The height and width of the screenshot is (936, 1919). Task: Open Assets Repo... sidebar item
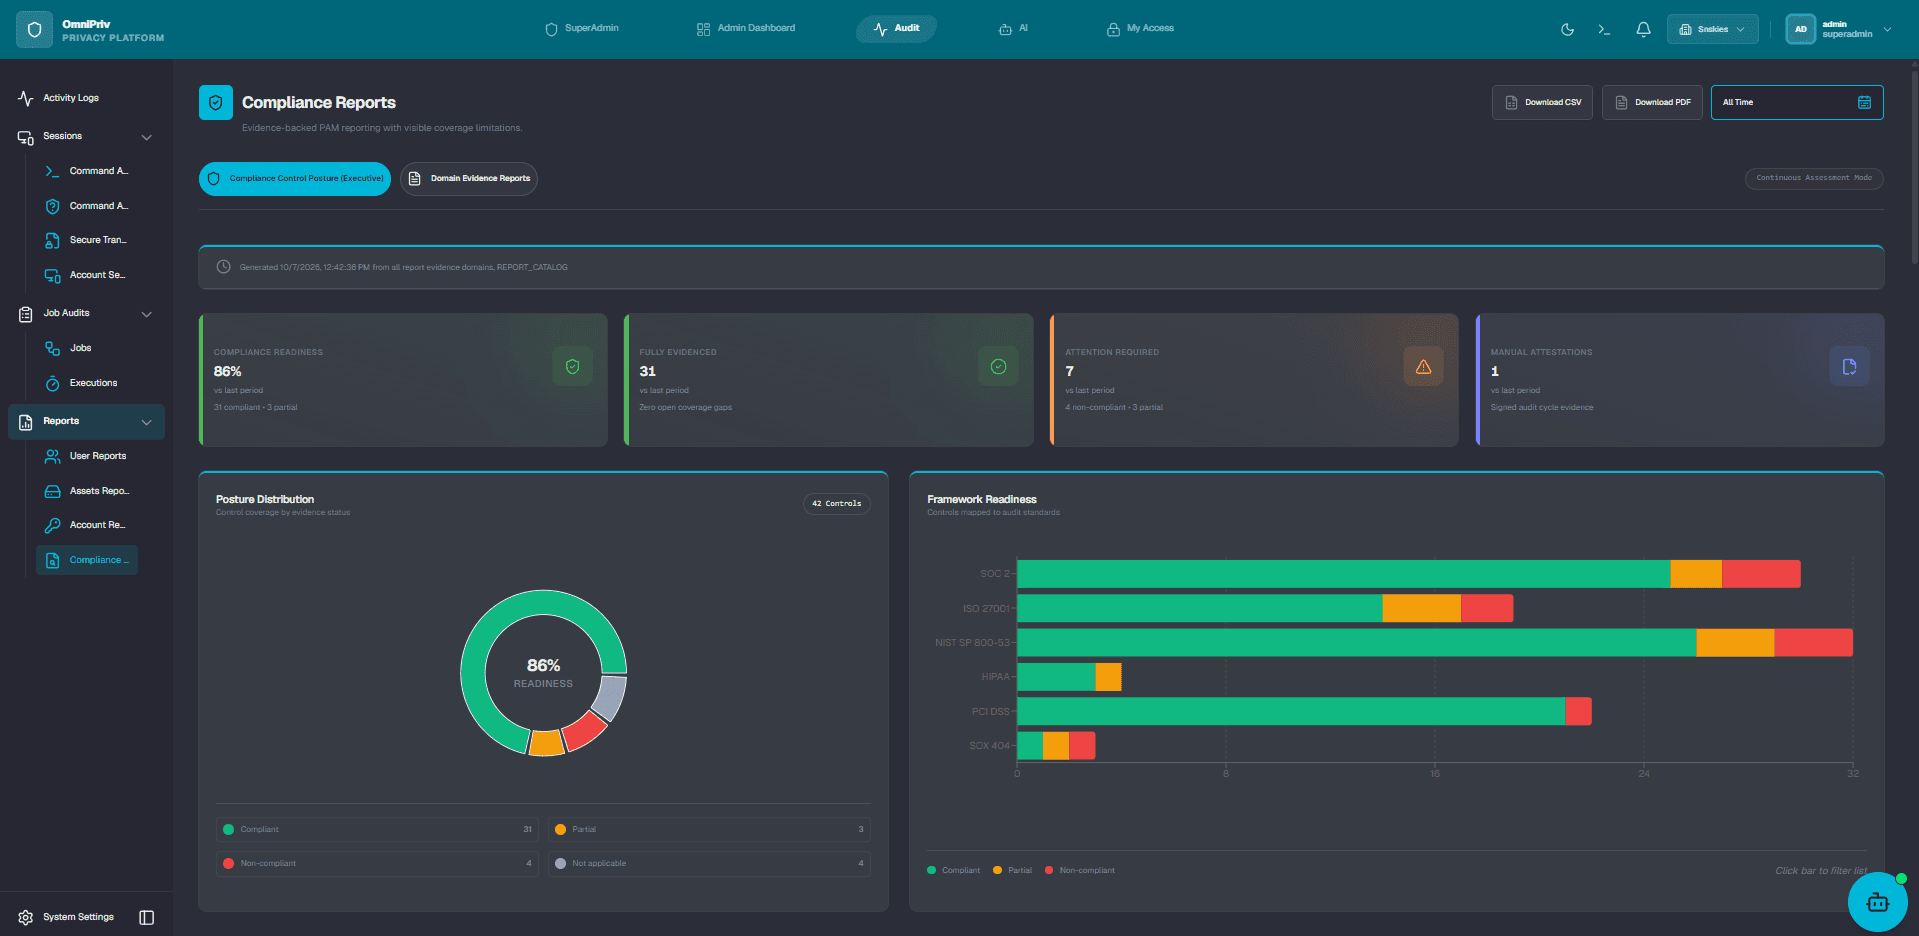coord(87,491)
